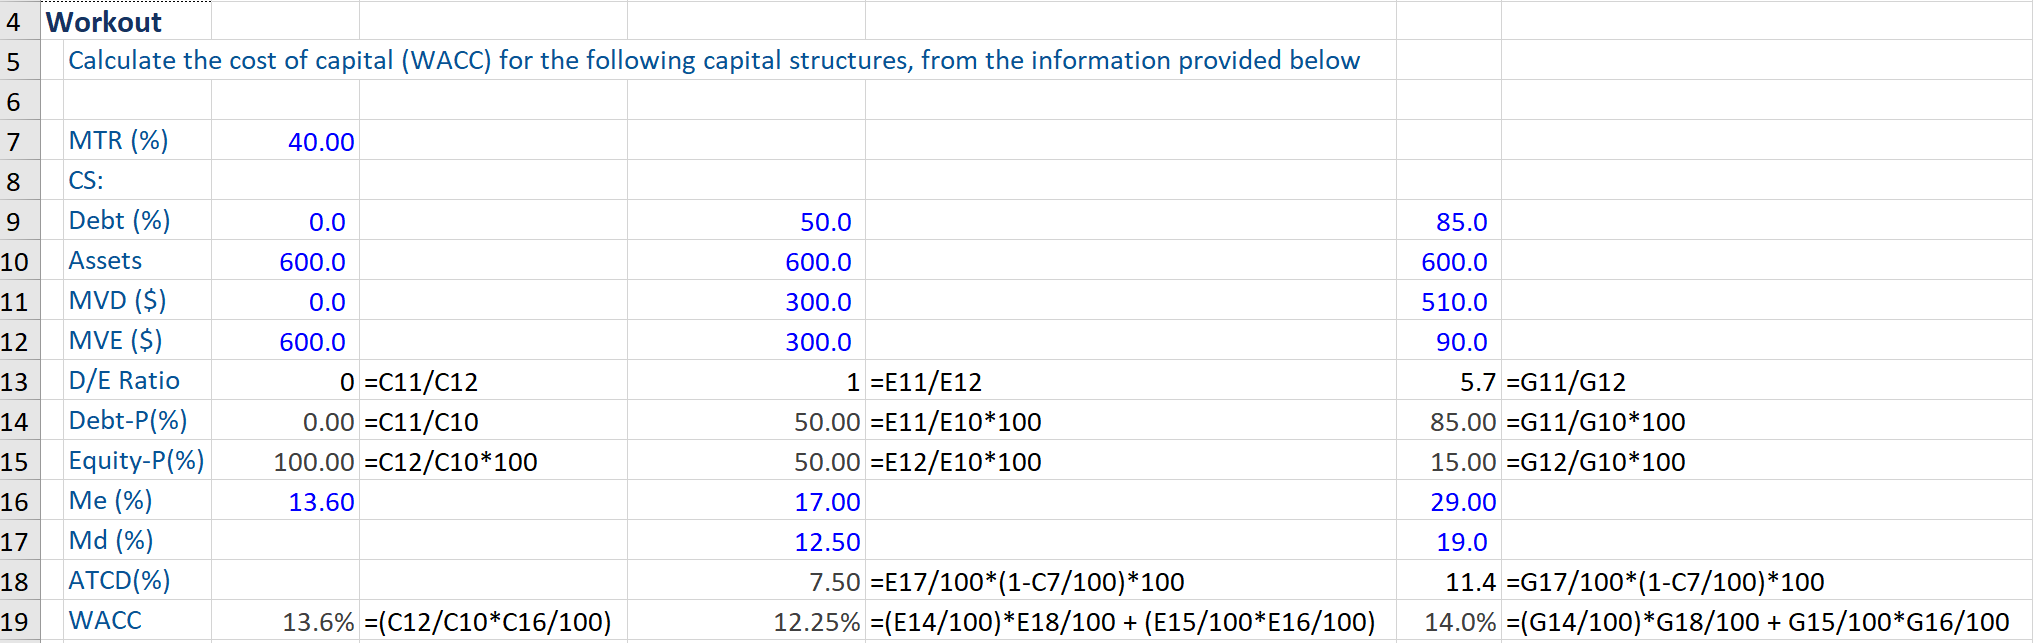Select row header number 7
2033x643 pixels.
point(14,142)
